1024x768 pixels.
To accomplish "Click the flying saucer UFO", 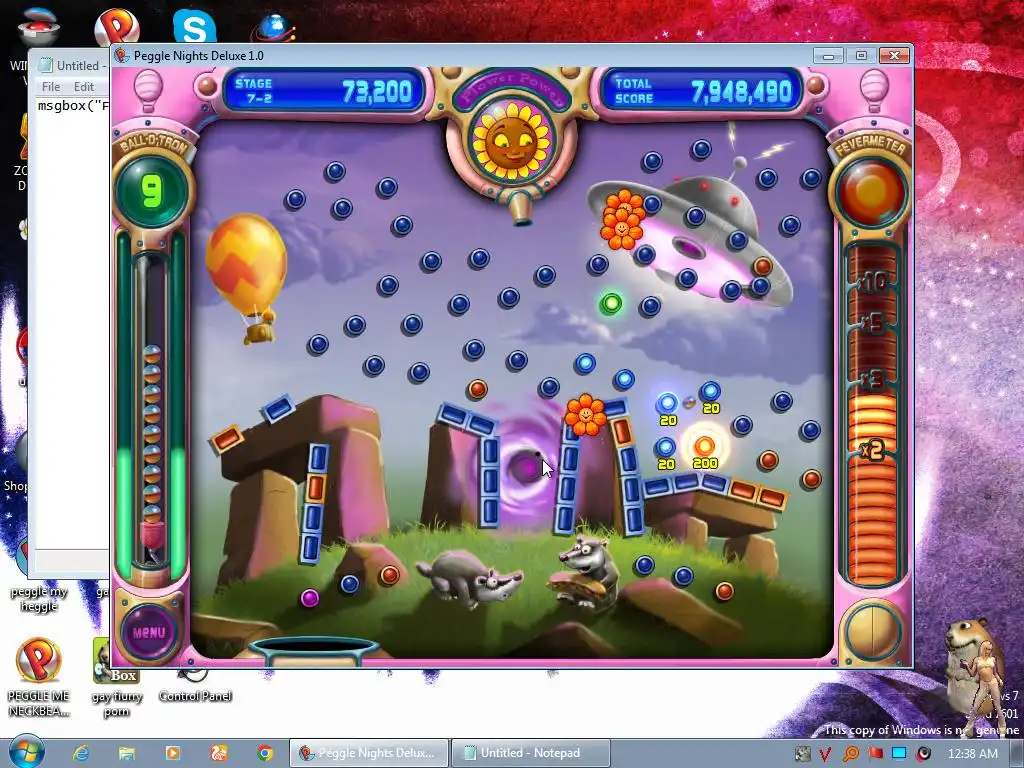I will (x=691, y=242).
